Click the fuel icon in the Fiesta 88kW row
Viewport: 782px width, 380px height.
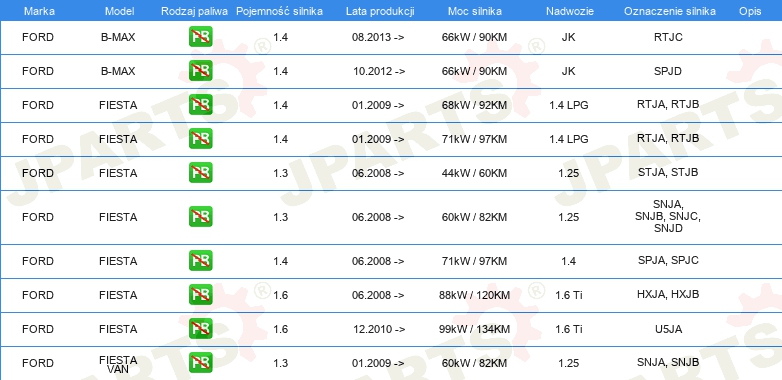tap(200, 295)
